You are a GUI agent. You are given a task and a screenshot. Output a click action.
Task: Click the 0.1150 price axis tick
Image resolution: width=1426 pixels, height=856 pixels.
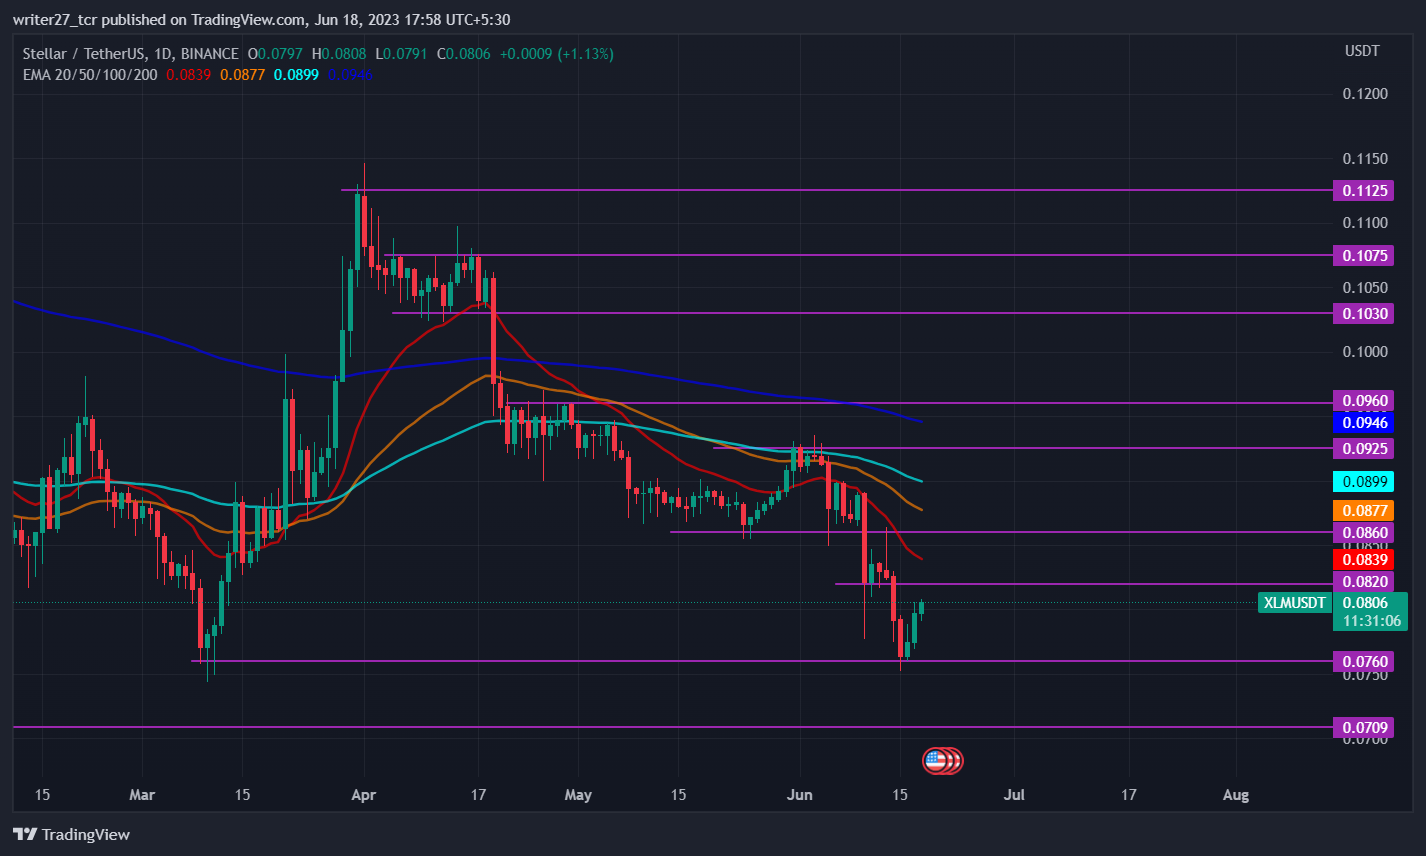click(1365, 158)
